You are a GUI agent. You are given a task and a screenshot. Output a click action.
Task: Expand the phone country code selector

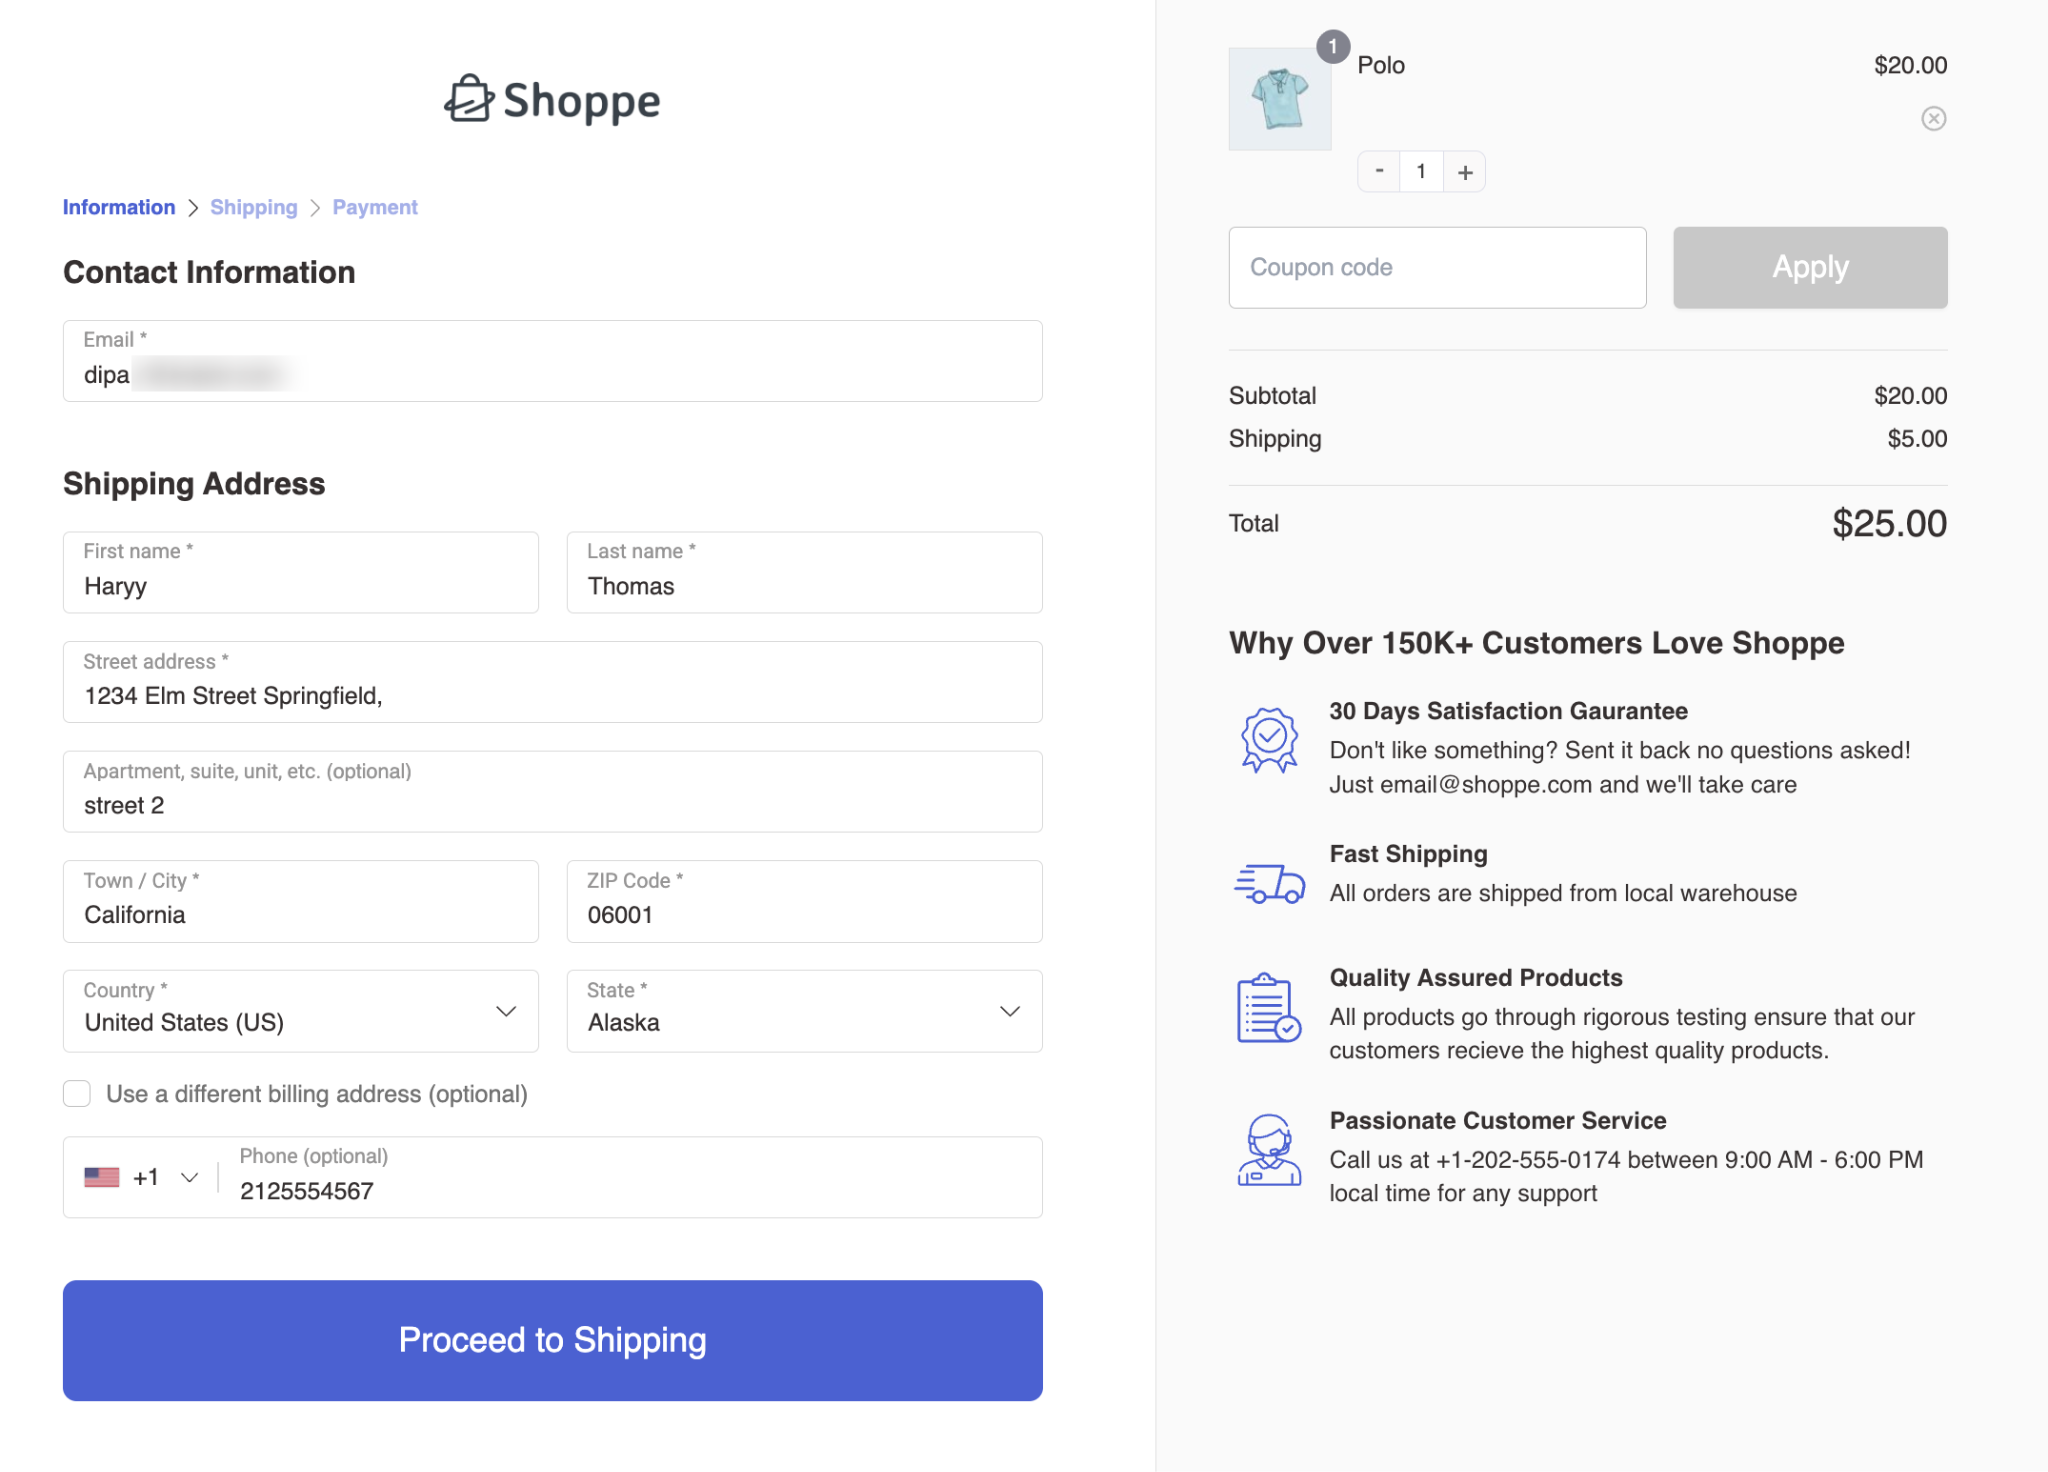(188, 1177)
